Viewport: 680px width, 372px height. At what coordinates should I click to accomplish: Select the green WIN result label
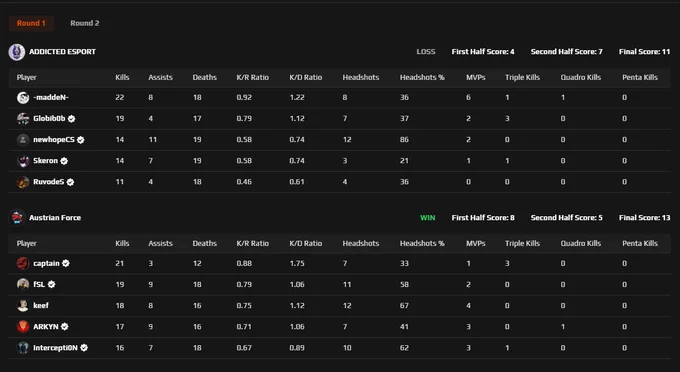pos(428,218)
